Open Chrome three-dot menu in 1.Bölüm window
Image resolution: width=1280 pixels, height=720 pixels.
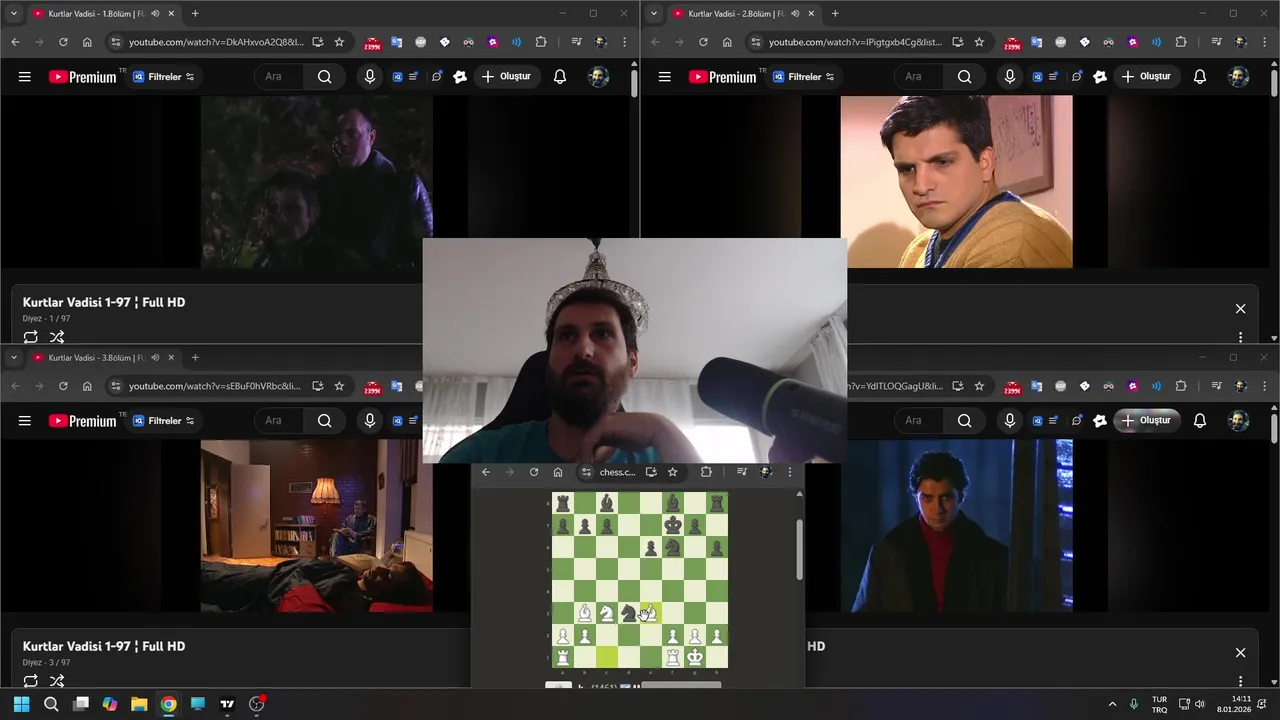(625, 42)
